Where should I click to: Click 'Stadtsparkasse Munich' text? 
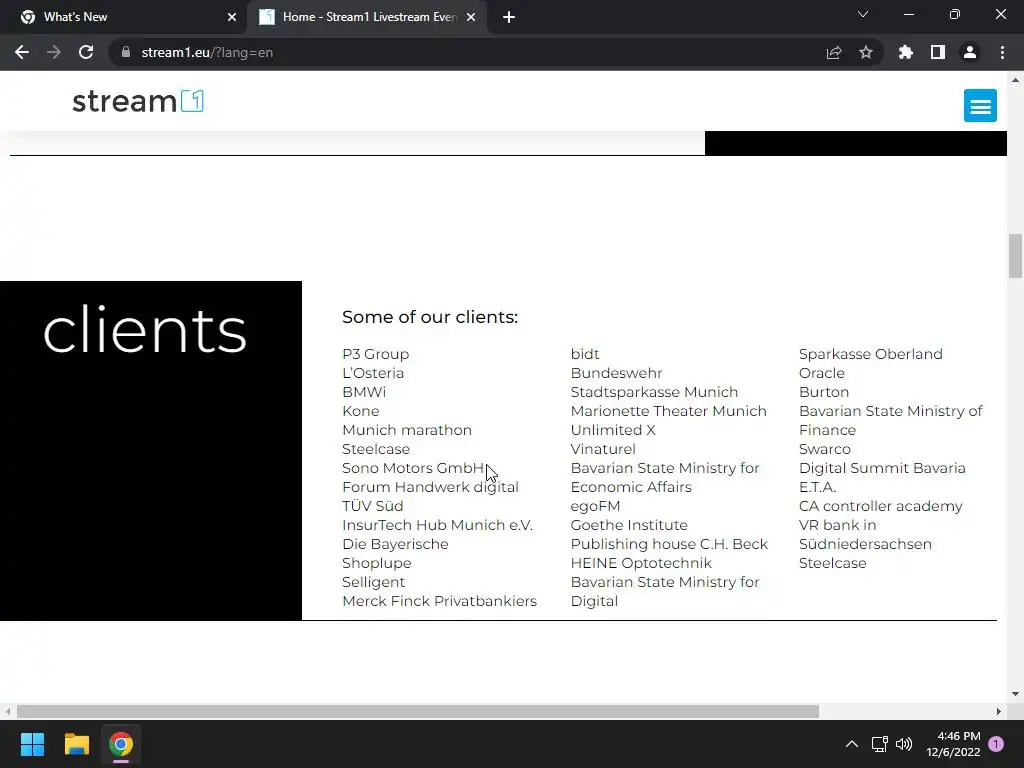[654, 392]
